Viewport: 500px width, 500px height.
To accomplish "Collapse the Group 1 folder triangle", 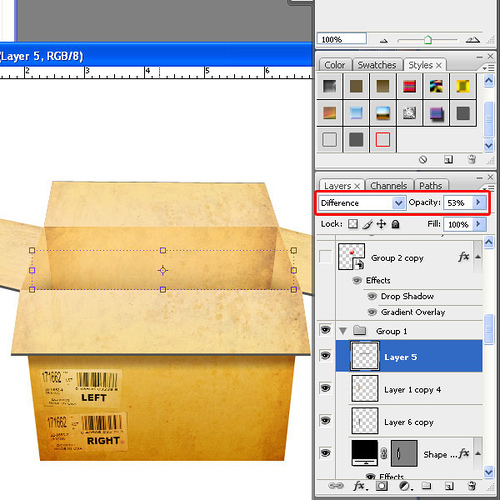I will (343, 331).
